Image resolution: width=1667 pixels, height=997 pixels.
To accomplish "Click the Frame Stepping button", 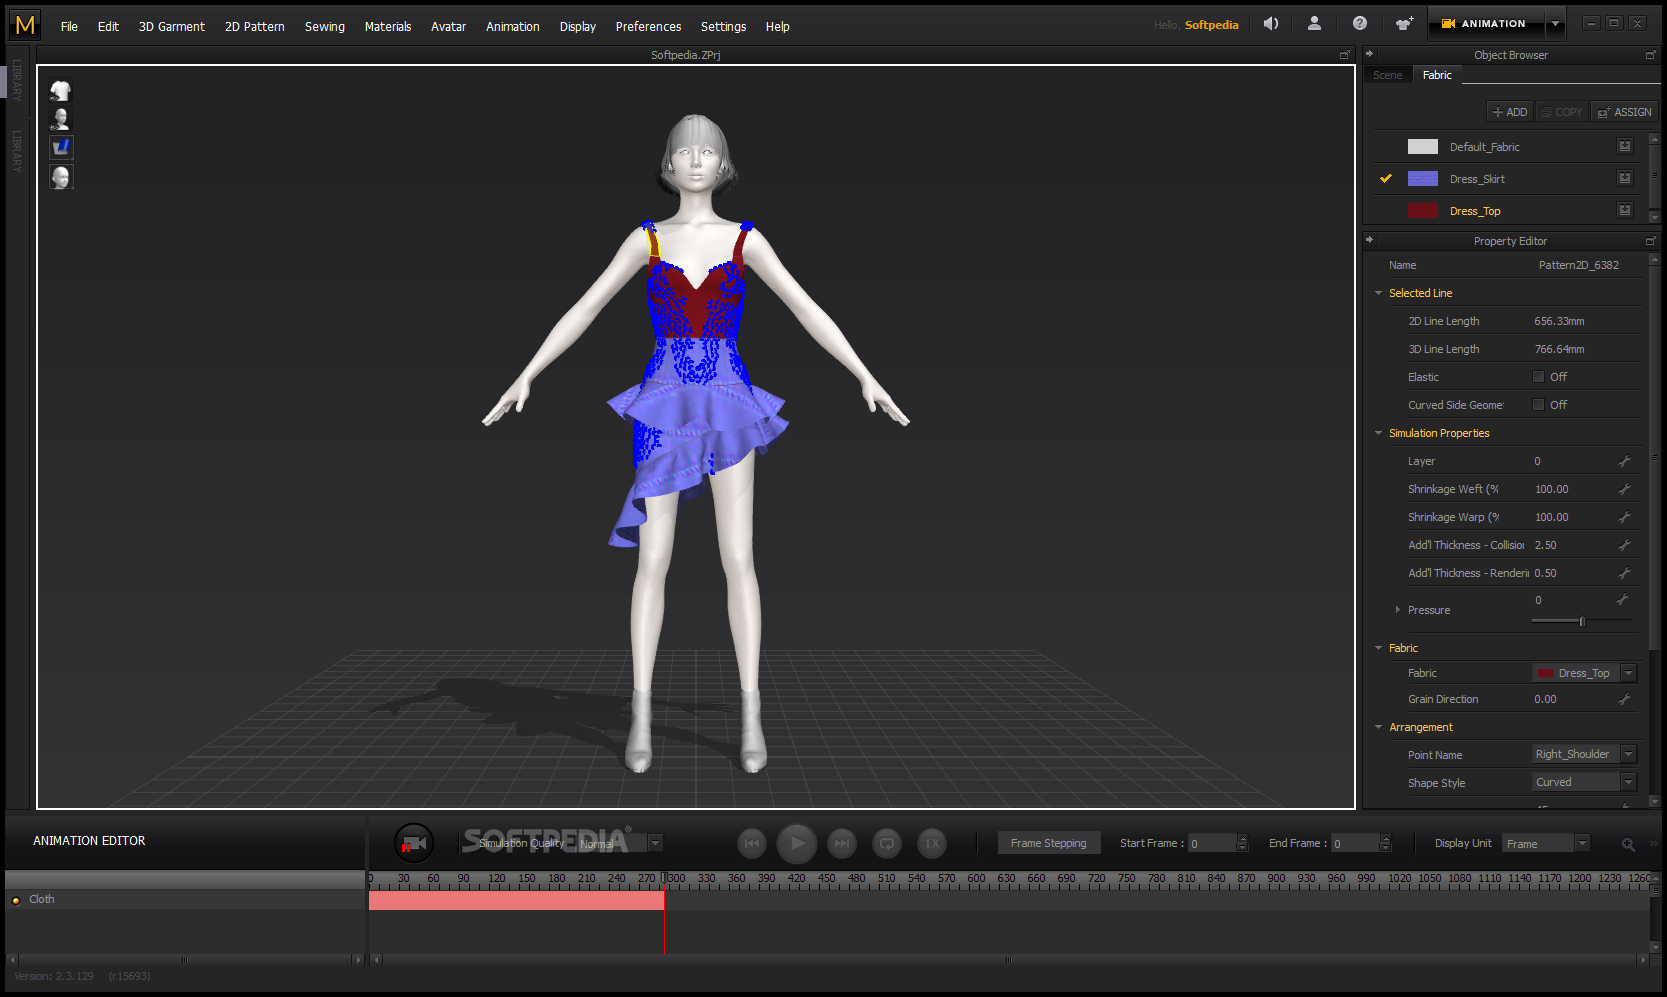I will [x=1049, y=843].
